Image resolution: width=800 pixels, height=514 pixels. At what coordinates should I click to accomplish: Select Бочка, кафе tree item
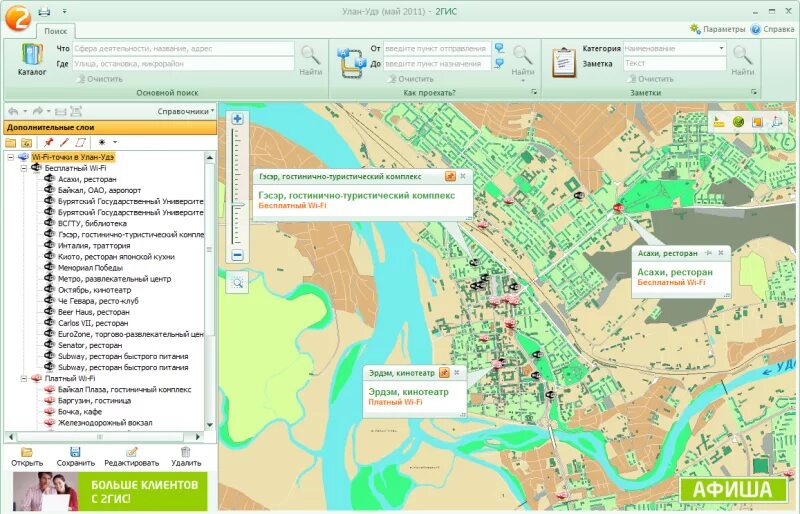click(x=80, y=412)
